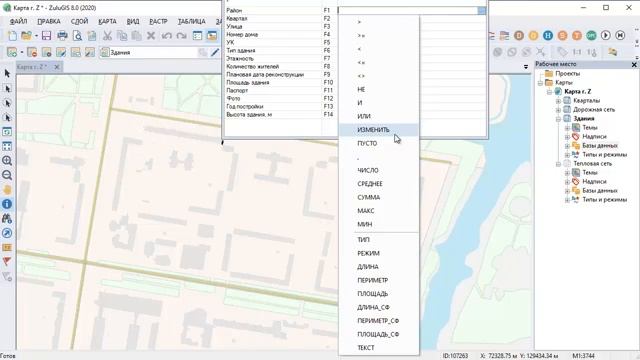
Task: Choose ПУСТО in the operator list
Action: pos(378,143)
